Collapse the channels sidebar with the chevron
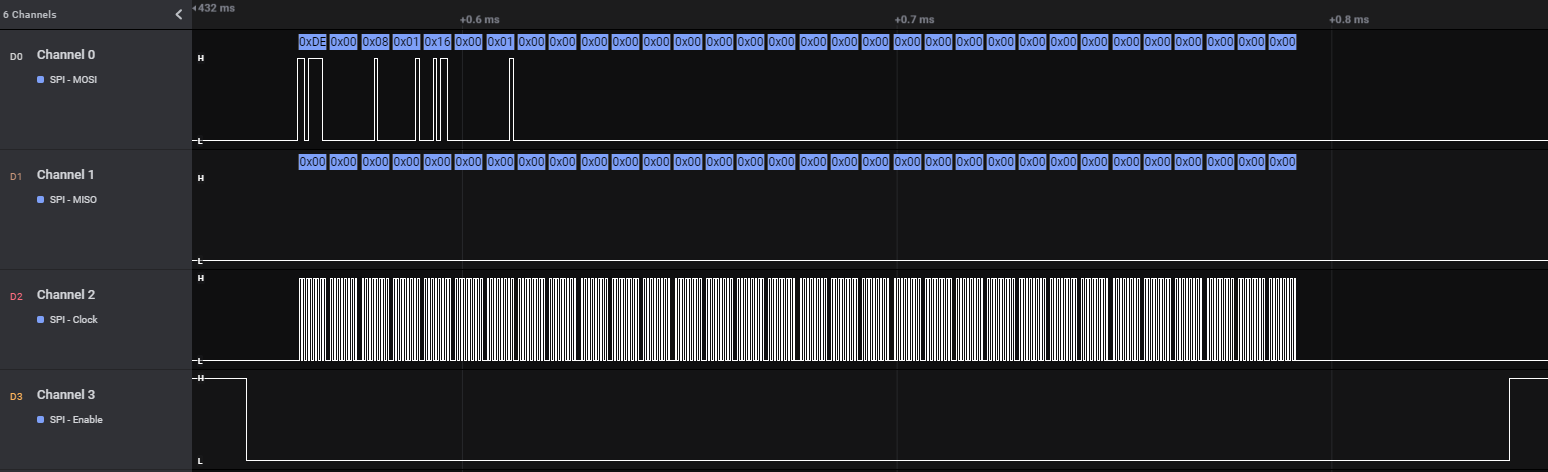 click(x=179, y=15)
